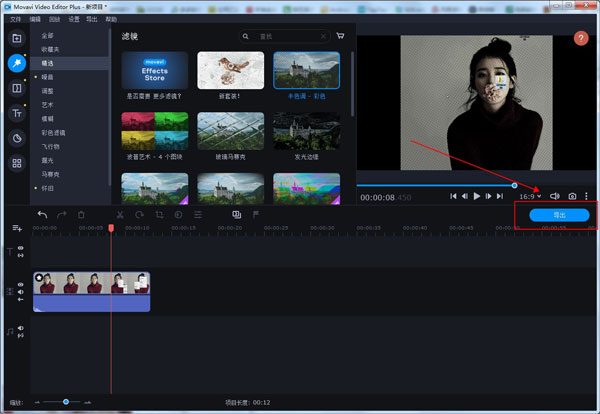Toggle video track visibility eye icon
The width and height of the screenshot is (600, 414).
click(21, 283)
